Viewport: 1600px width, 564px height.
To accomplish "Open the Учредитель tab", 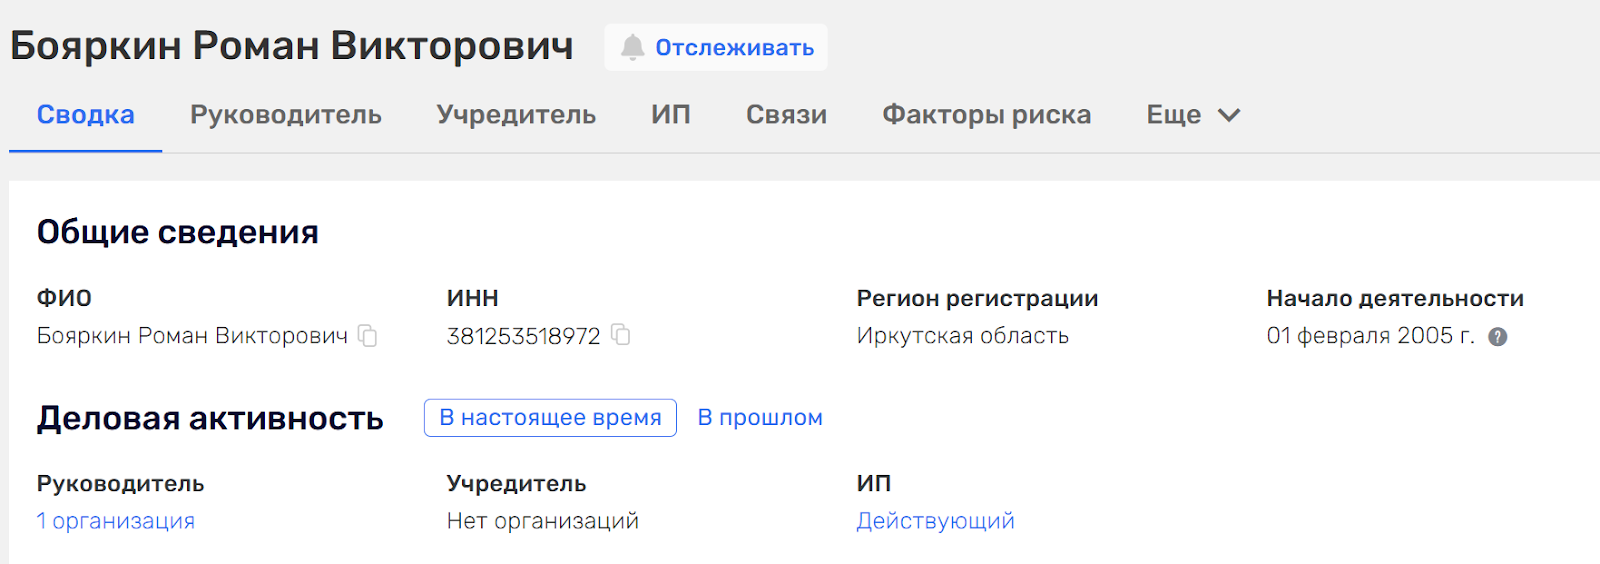I will pyautogui.click(x=516, y=115).
